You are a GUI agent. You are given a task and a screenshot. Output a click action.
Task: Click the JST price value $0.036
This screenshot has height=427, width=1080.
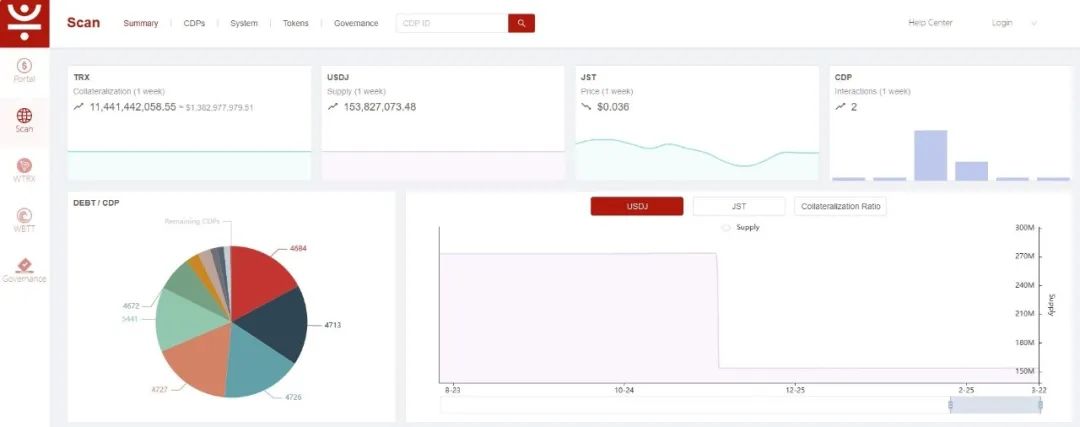tap(613, 107)
